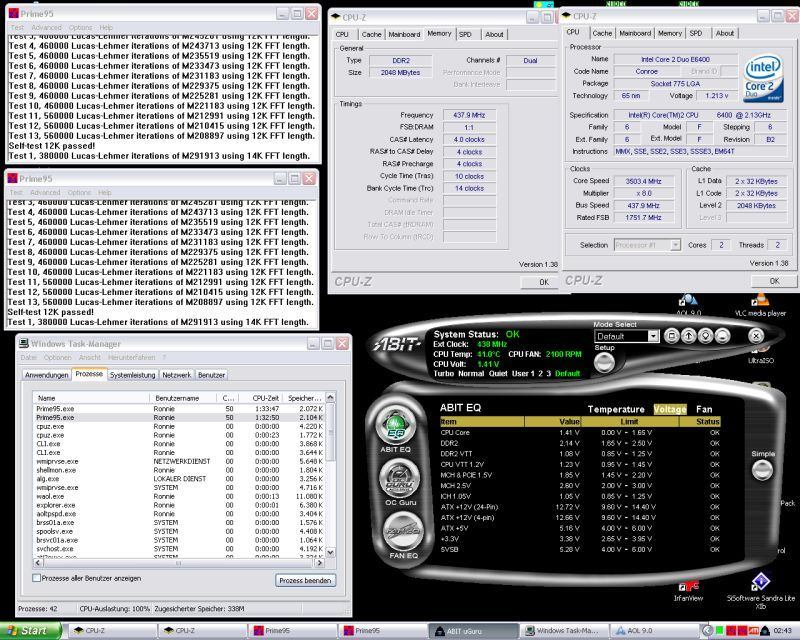Click the Task-Manager title bar icon
Screen dimensions: 800x640
pyautogui.click(x=24, y=343)
